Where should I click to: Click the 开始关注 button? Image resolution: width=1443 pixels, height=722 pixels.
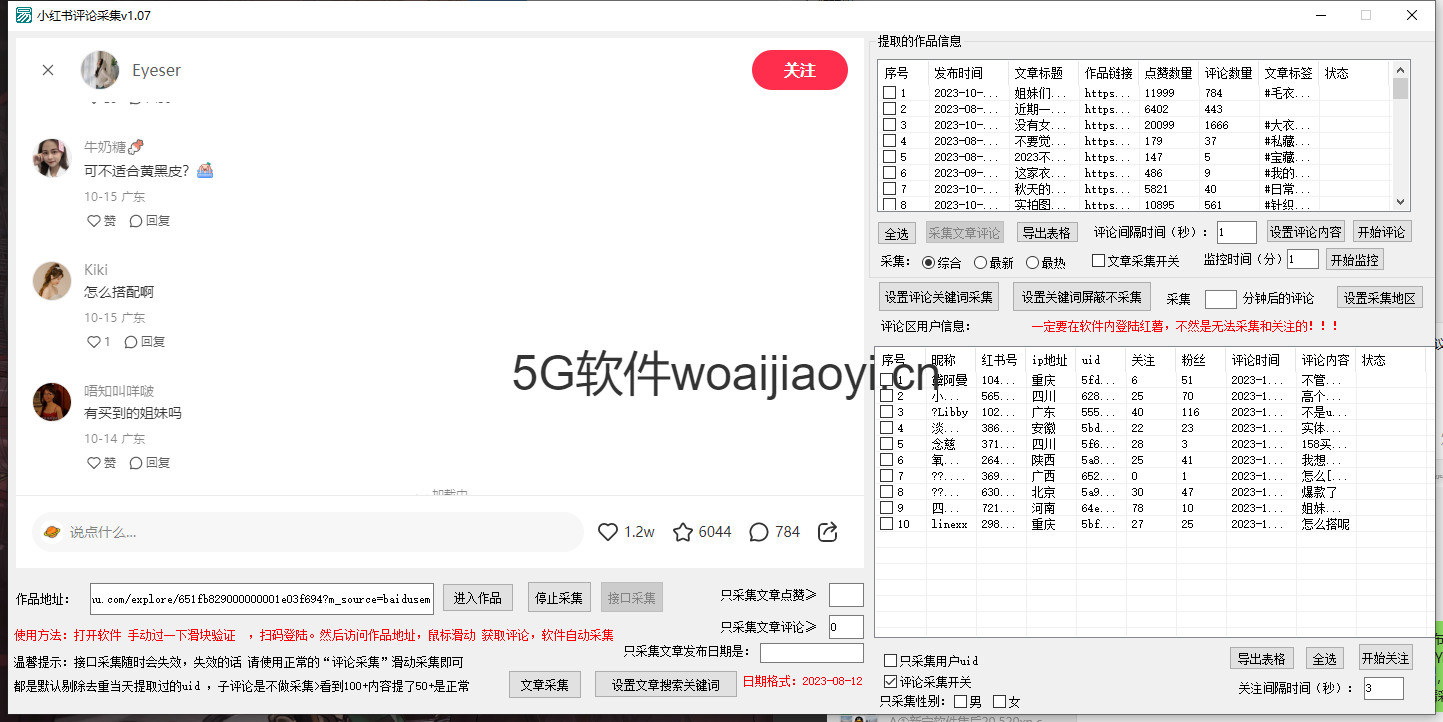coord(1385,658)
